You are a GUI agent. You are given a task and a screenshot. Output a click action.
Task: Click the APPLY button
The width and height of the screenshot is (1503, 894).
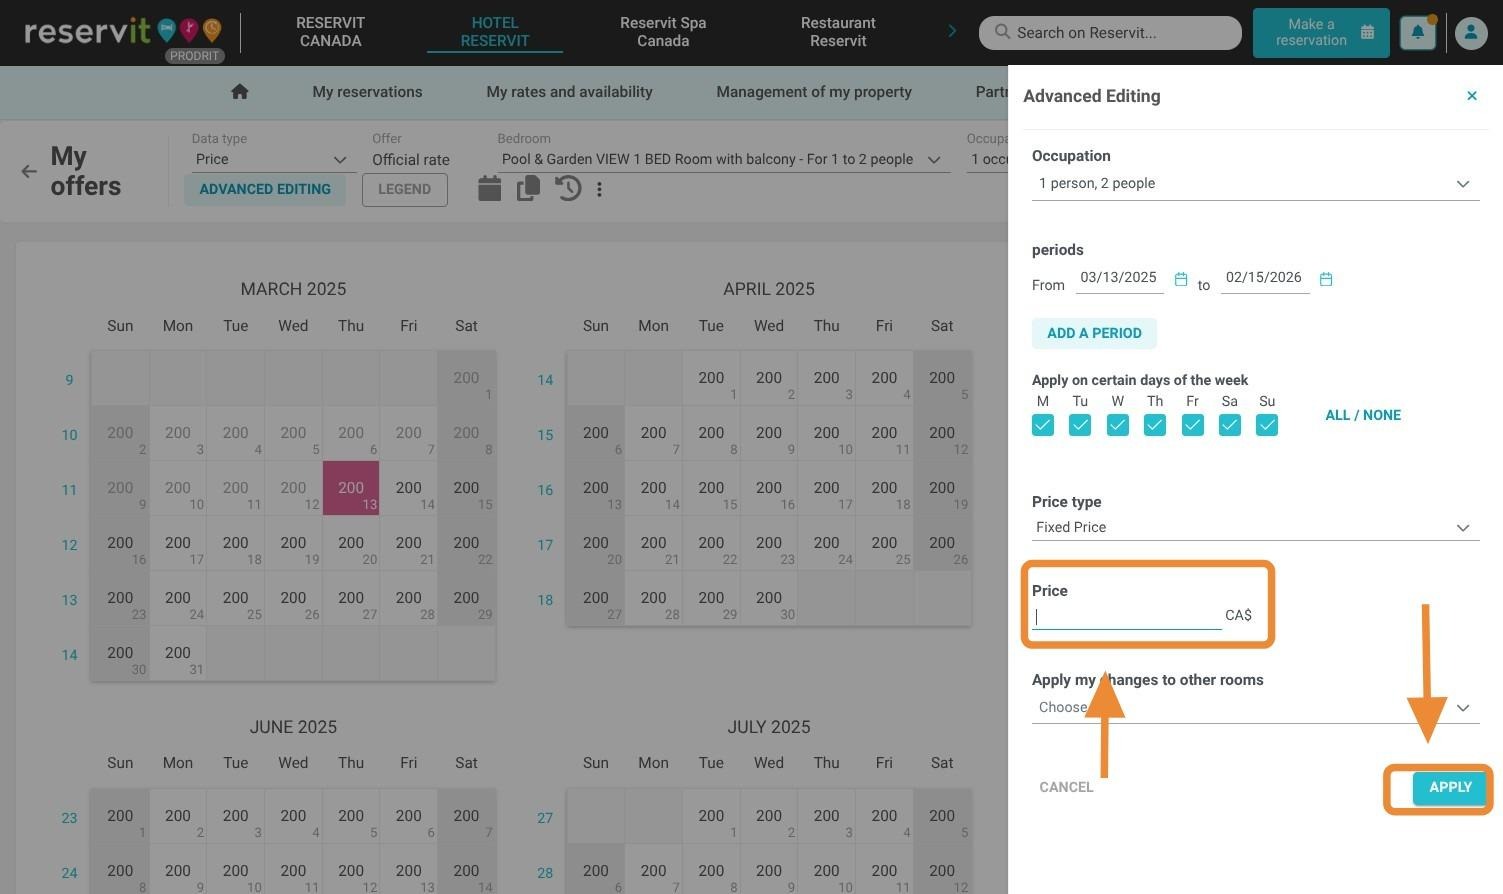pos(1450,788)
